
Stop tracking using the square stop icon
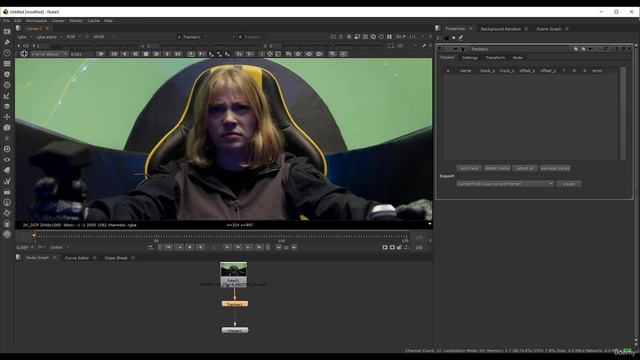(146, 54)
